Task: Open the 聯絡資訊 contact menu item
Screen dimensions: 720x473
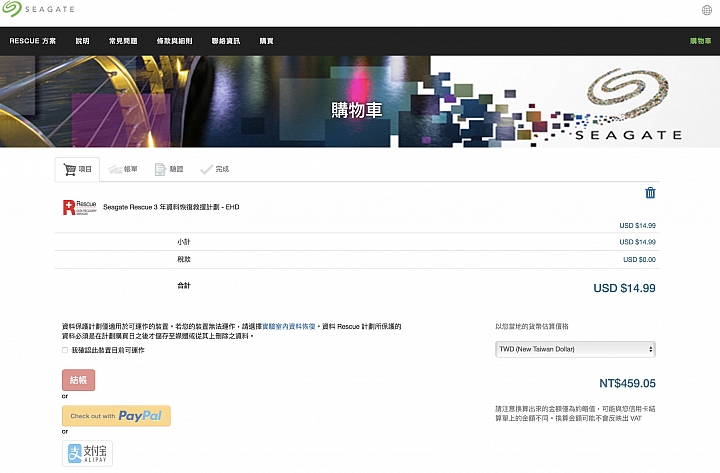Action: [x=226, y=41]
